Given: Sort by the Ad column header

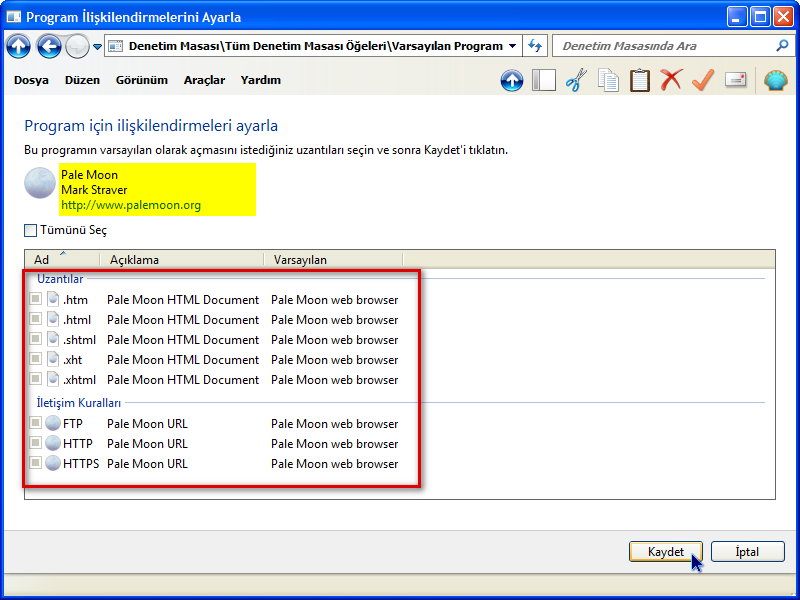Looking at the screenshot, I should point(62,259).
